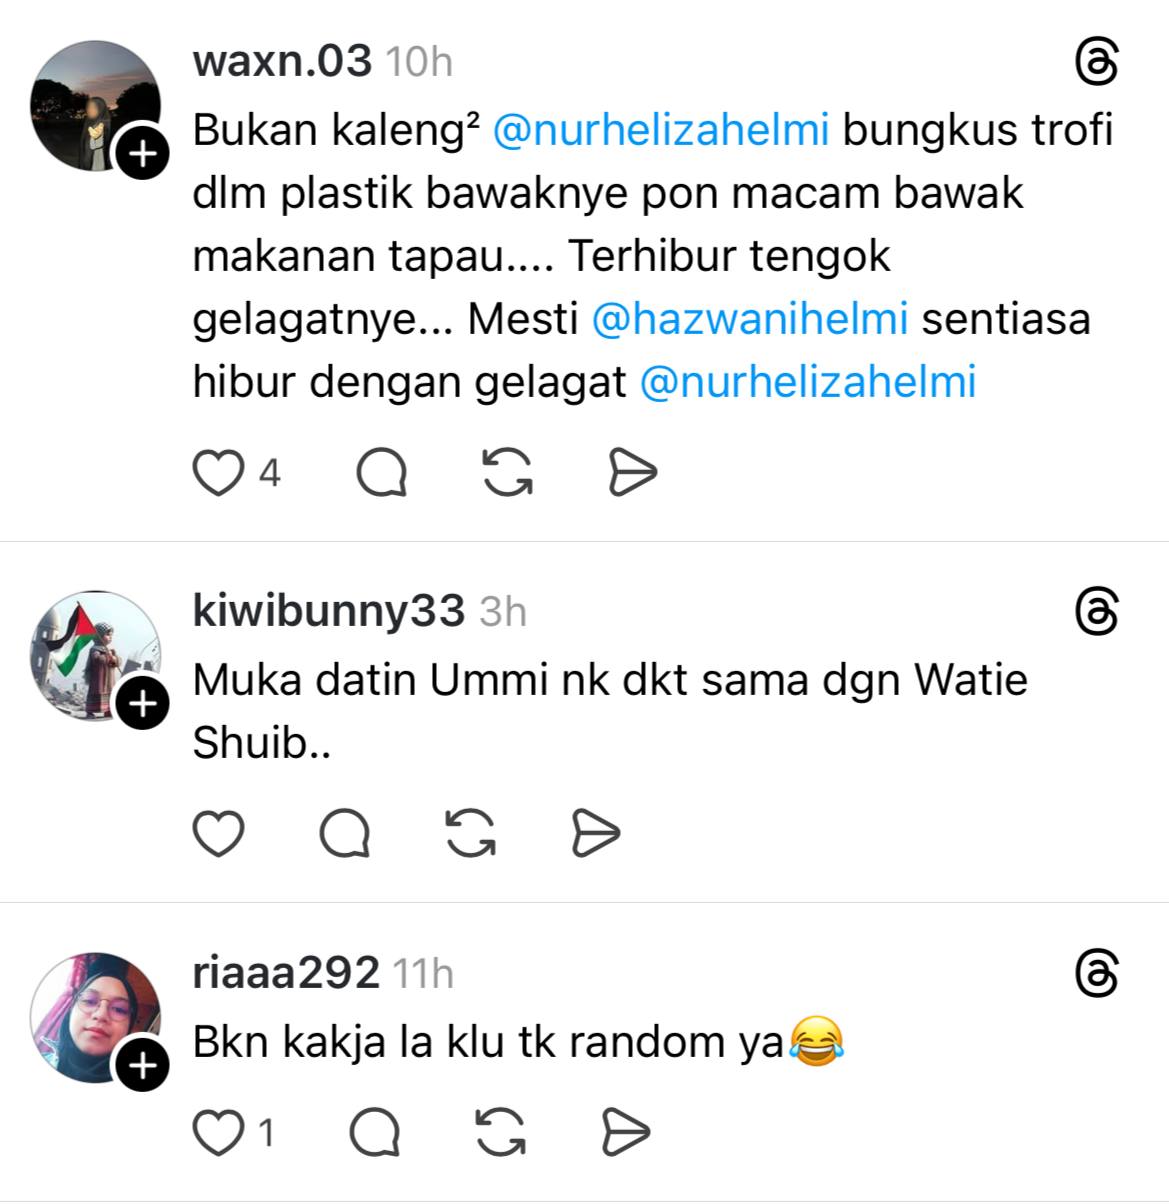The image size is (1169, 1204).
Task: Follow waxn.03 using plus badge on avatar
Action: (143, 155)
